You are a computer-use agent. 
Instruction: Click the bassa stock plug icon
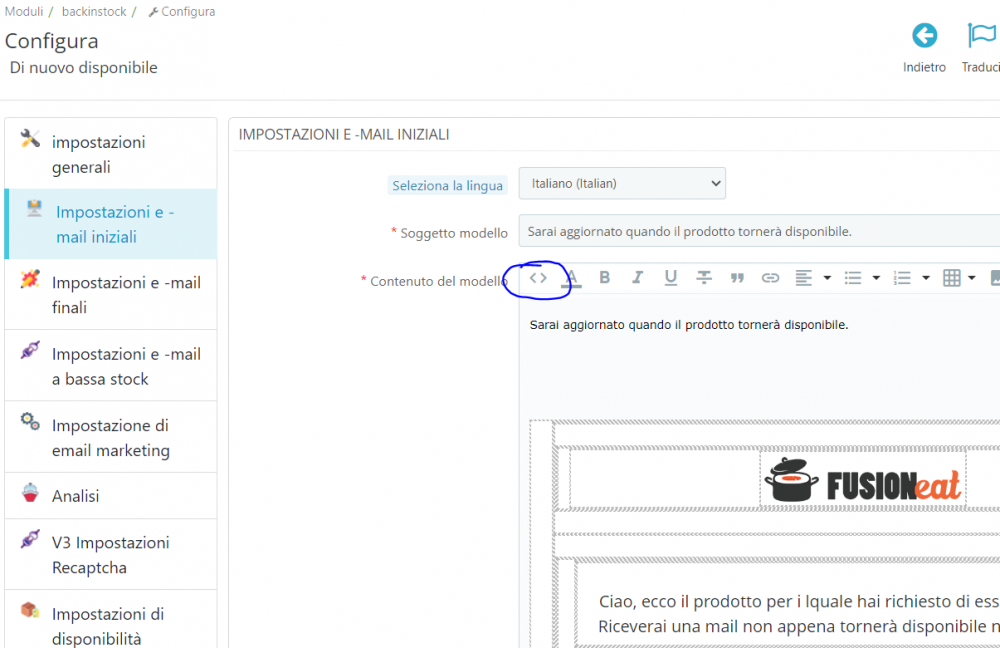pyautogui.click(x=30, y=350)
